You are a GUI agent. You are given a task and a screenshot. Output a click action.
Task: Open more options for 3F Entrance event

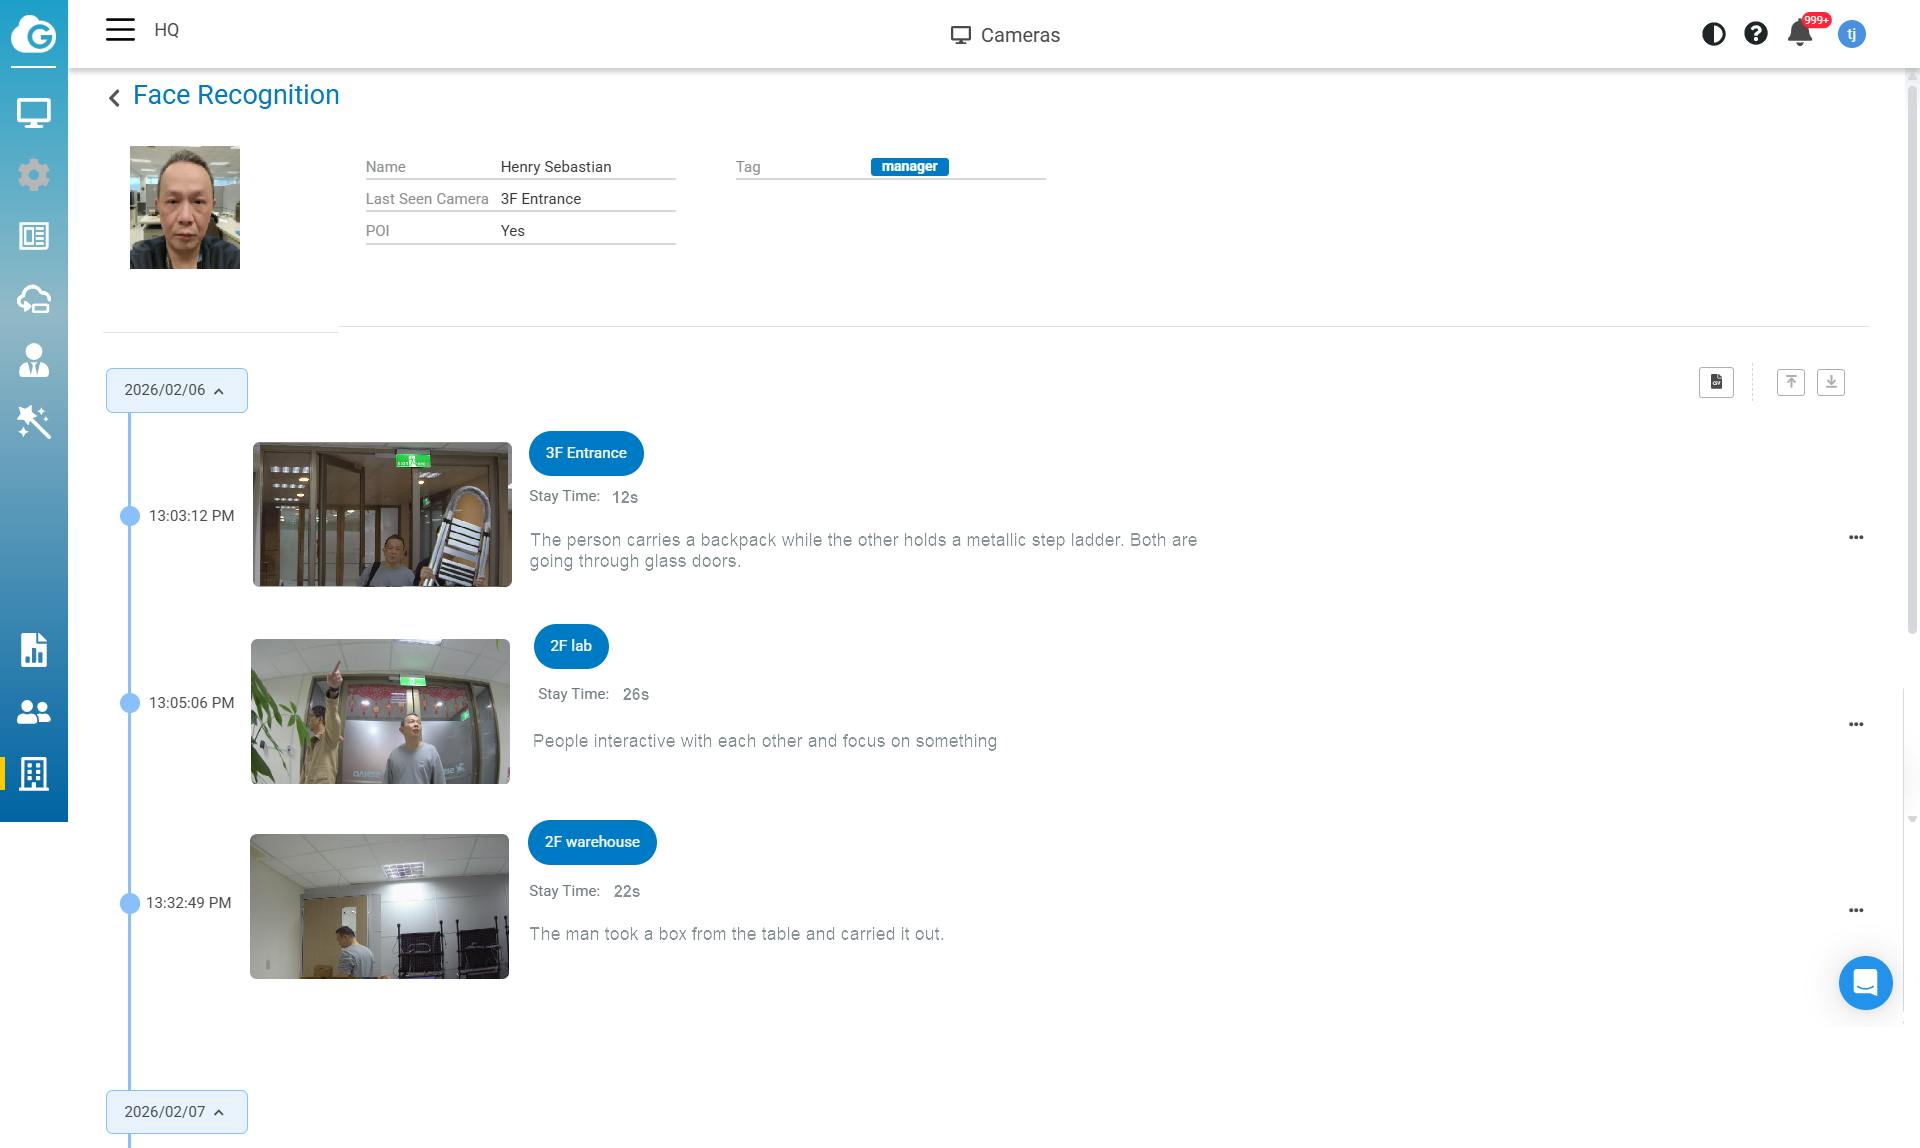(x=1856, y=538)
